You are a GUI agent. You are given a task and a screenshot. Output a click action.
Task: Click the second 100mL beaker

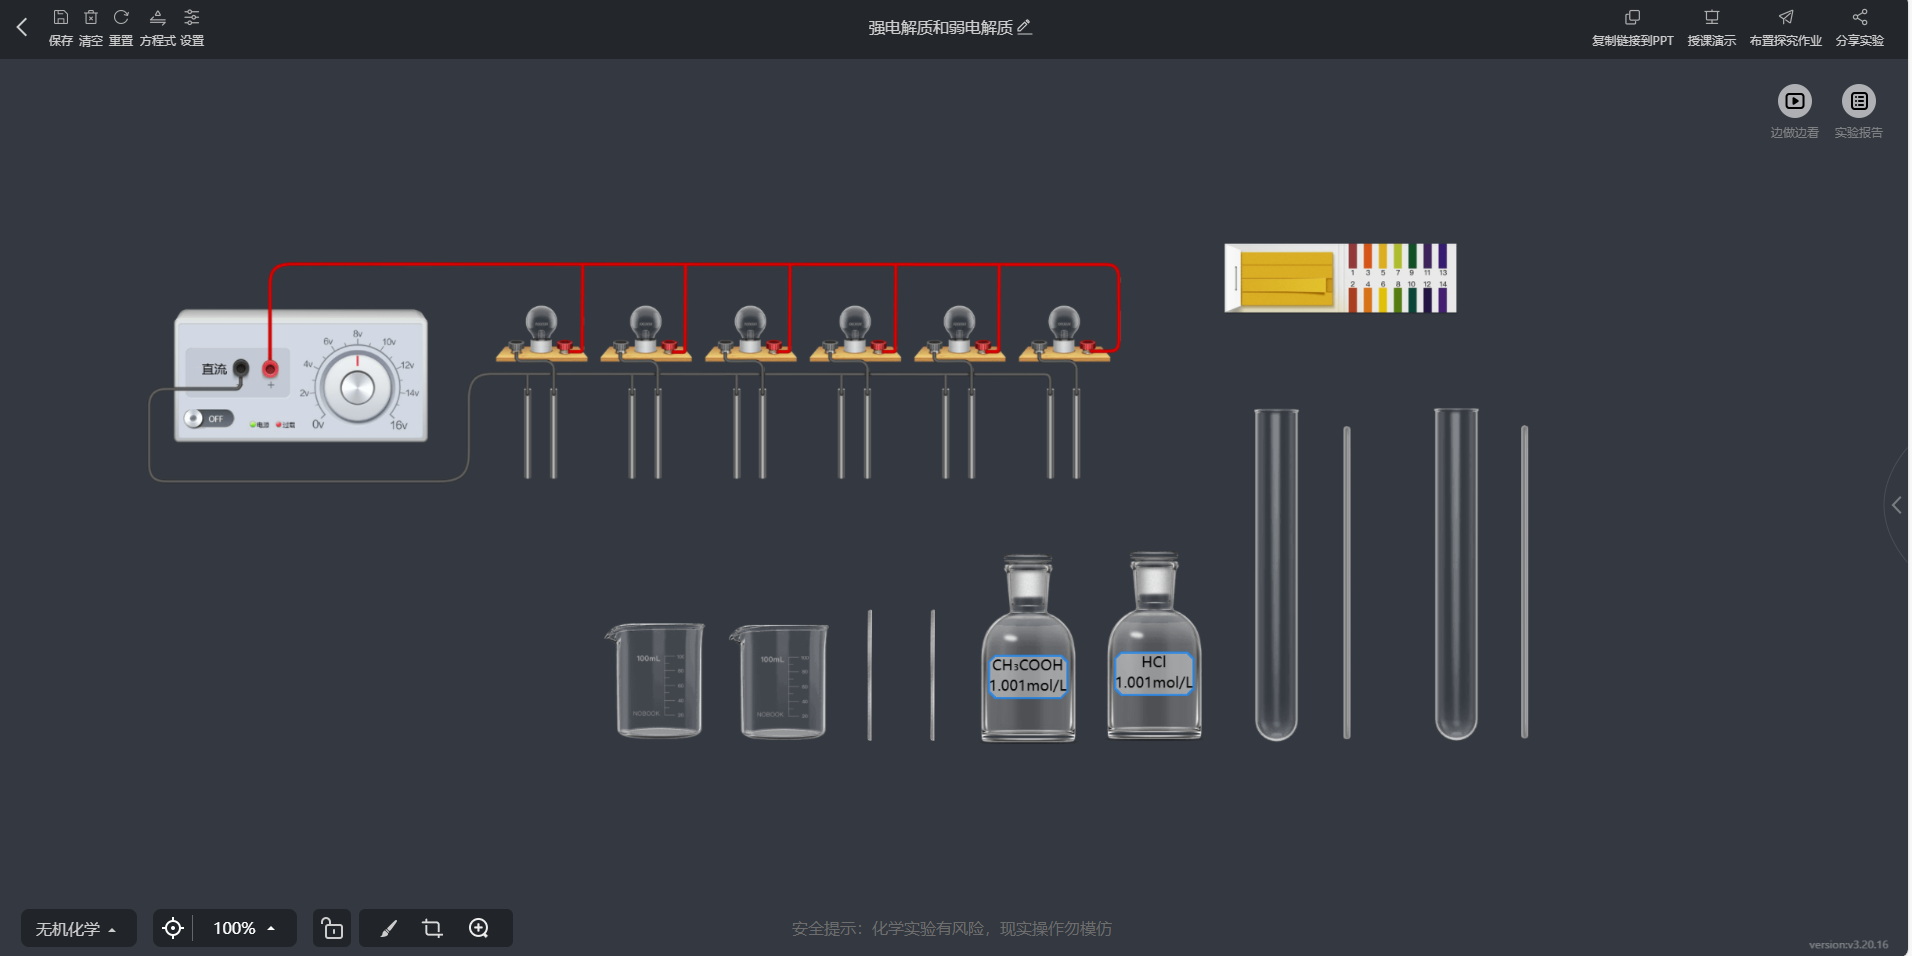point(780,680)
